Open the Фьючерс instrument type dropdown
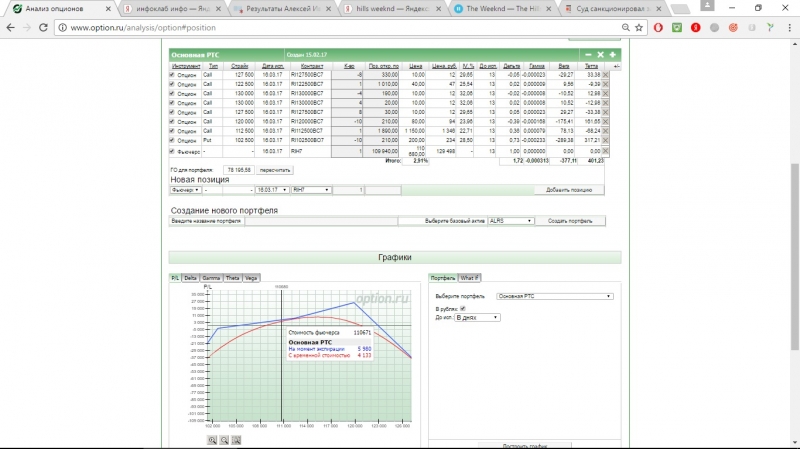 point(186,190)
